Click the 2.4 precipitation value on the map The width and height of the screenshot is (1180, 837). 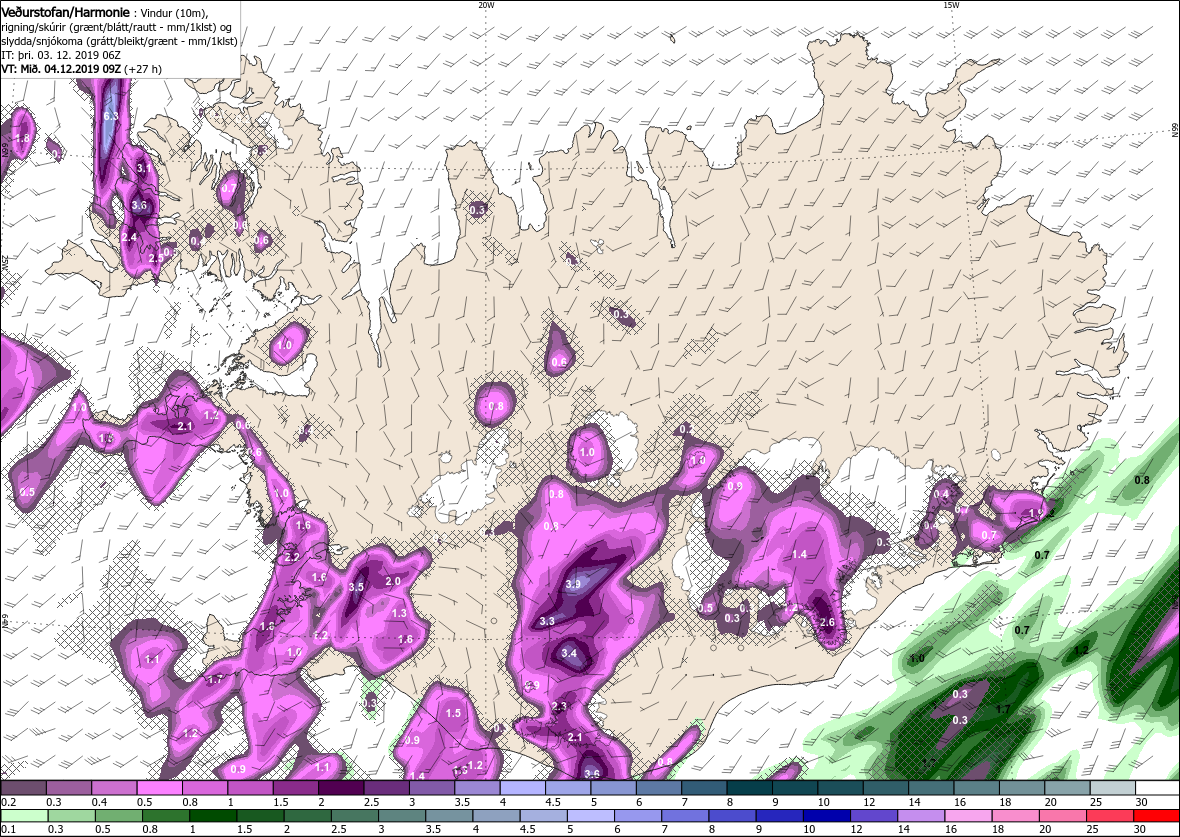coord(129,237)
